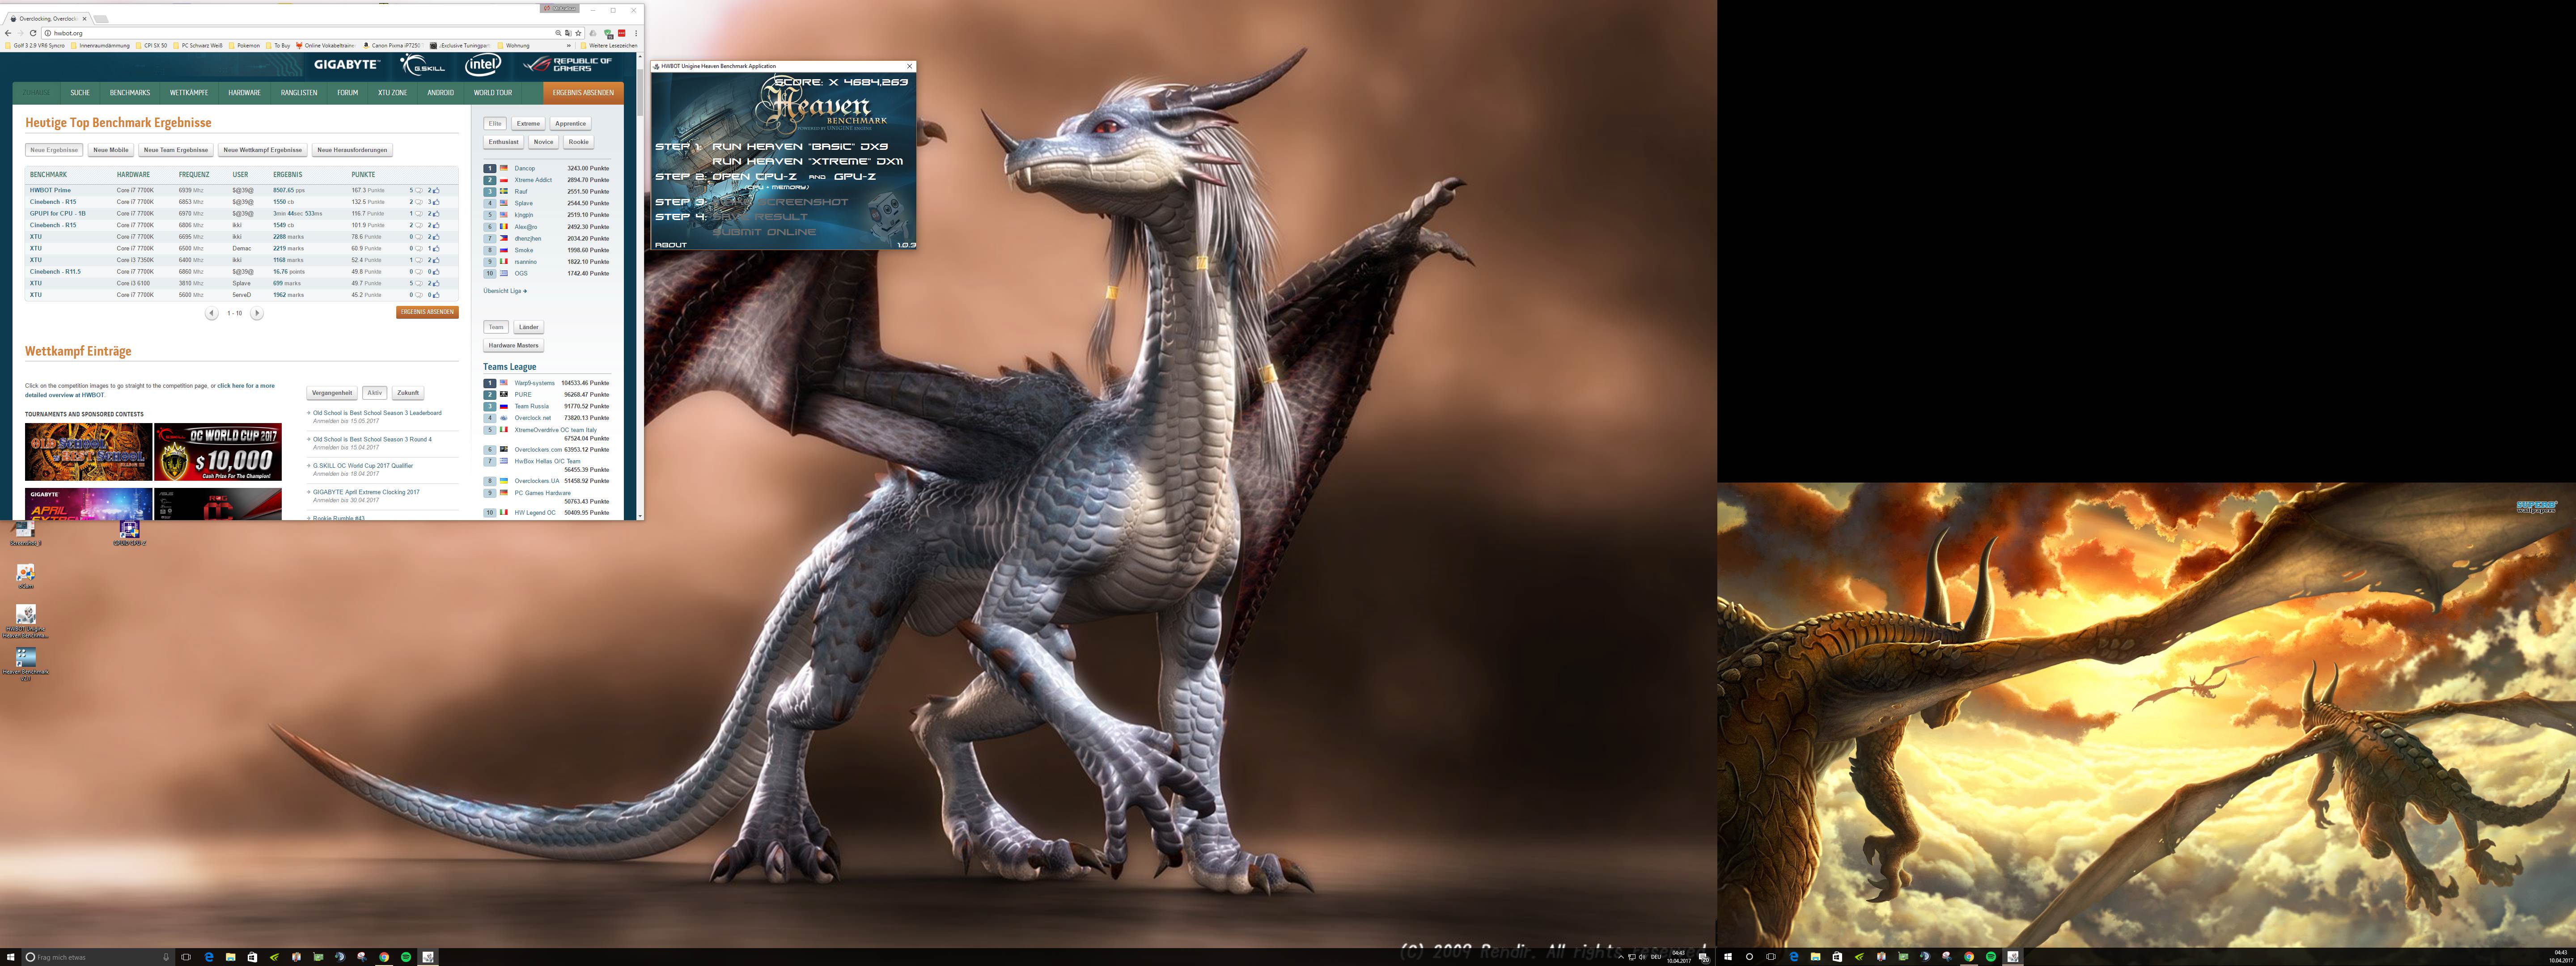
Task: Click RUN HEAVEN "XTREME" DX11 in Heaven app
Action: pos(808,161)
